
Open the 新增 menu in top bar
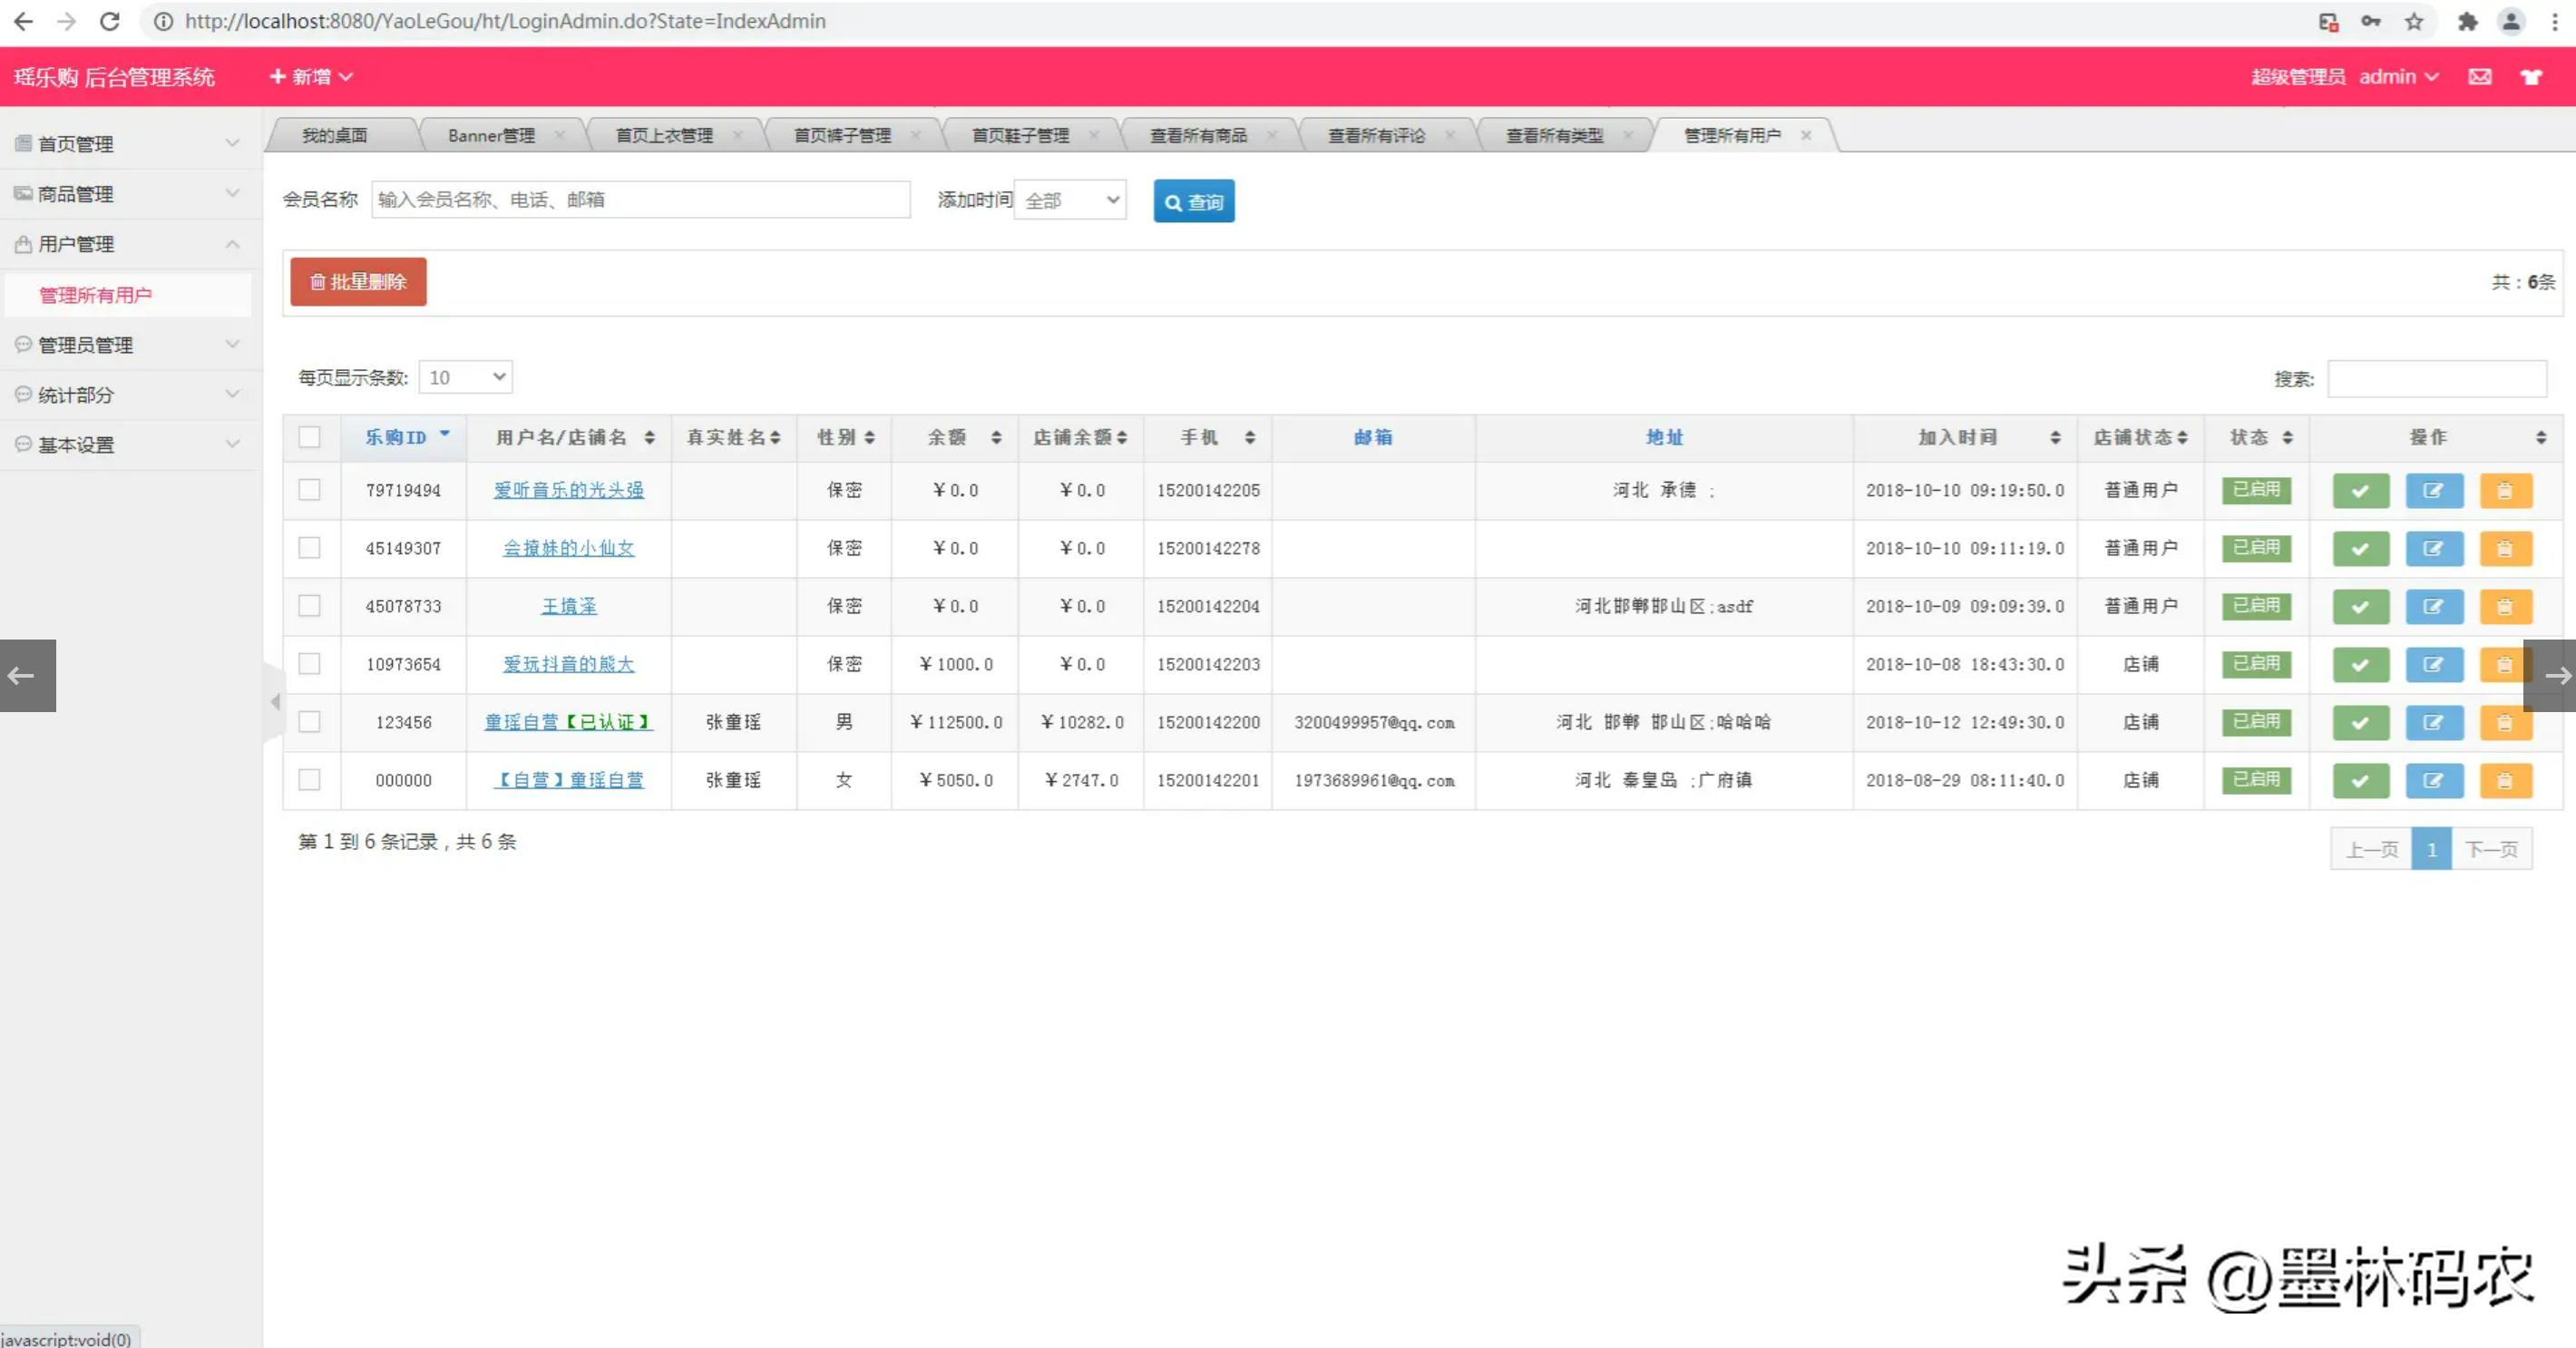click(311, 77)
